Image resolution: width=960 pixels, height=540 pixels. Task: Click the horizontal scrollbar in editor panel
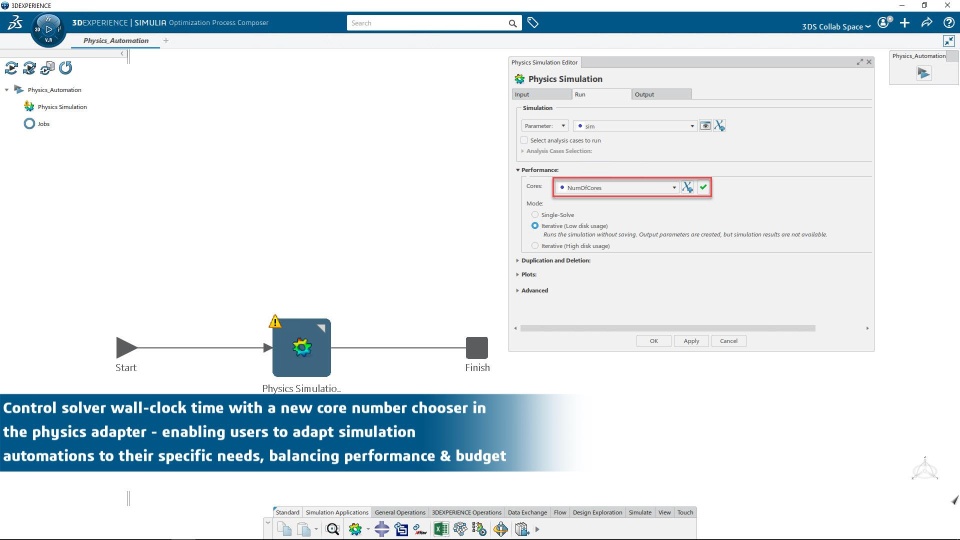667,328
